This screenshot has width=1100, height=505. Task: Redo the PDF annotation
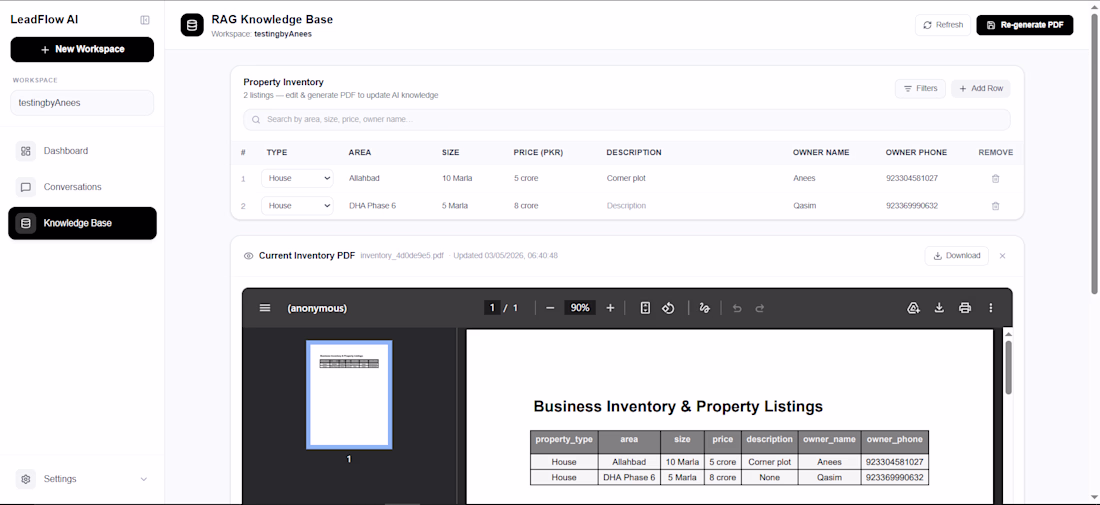tap(760, 308)
